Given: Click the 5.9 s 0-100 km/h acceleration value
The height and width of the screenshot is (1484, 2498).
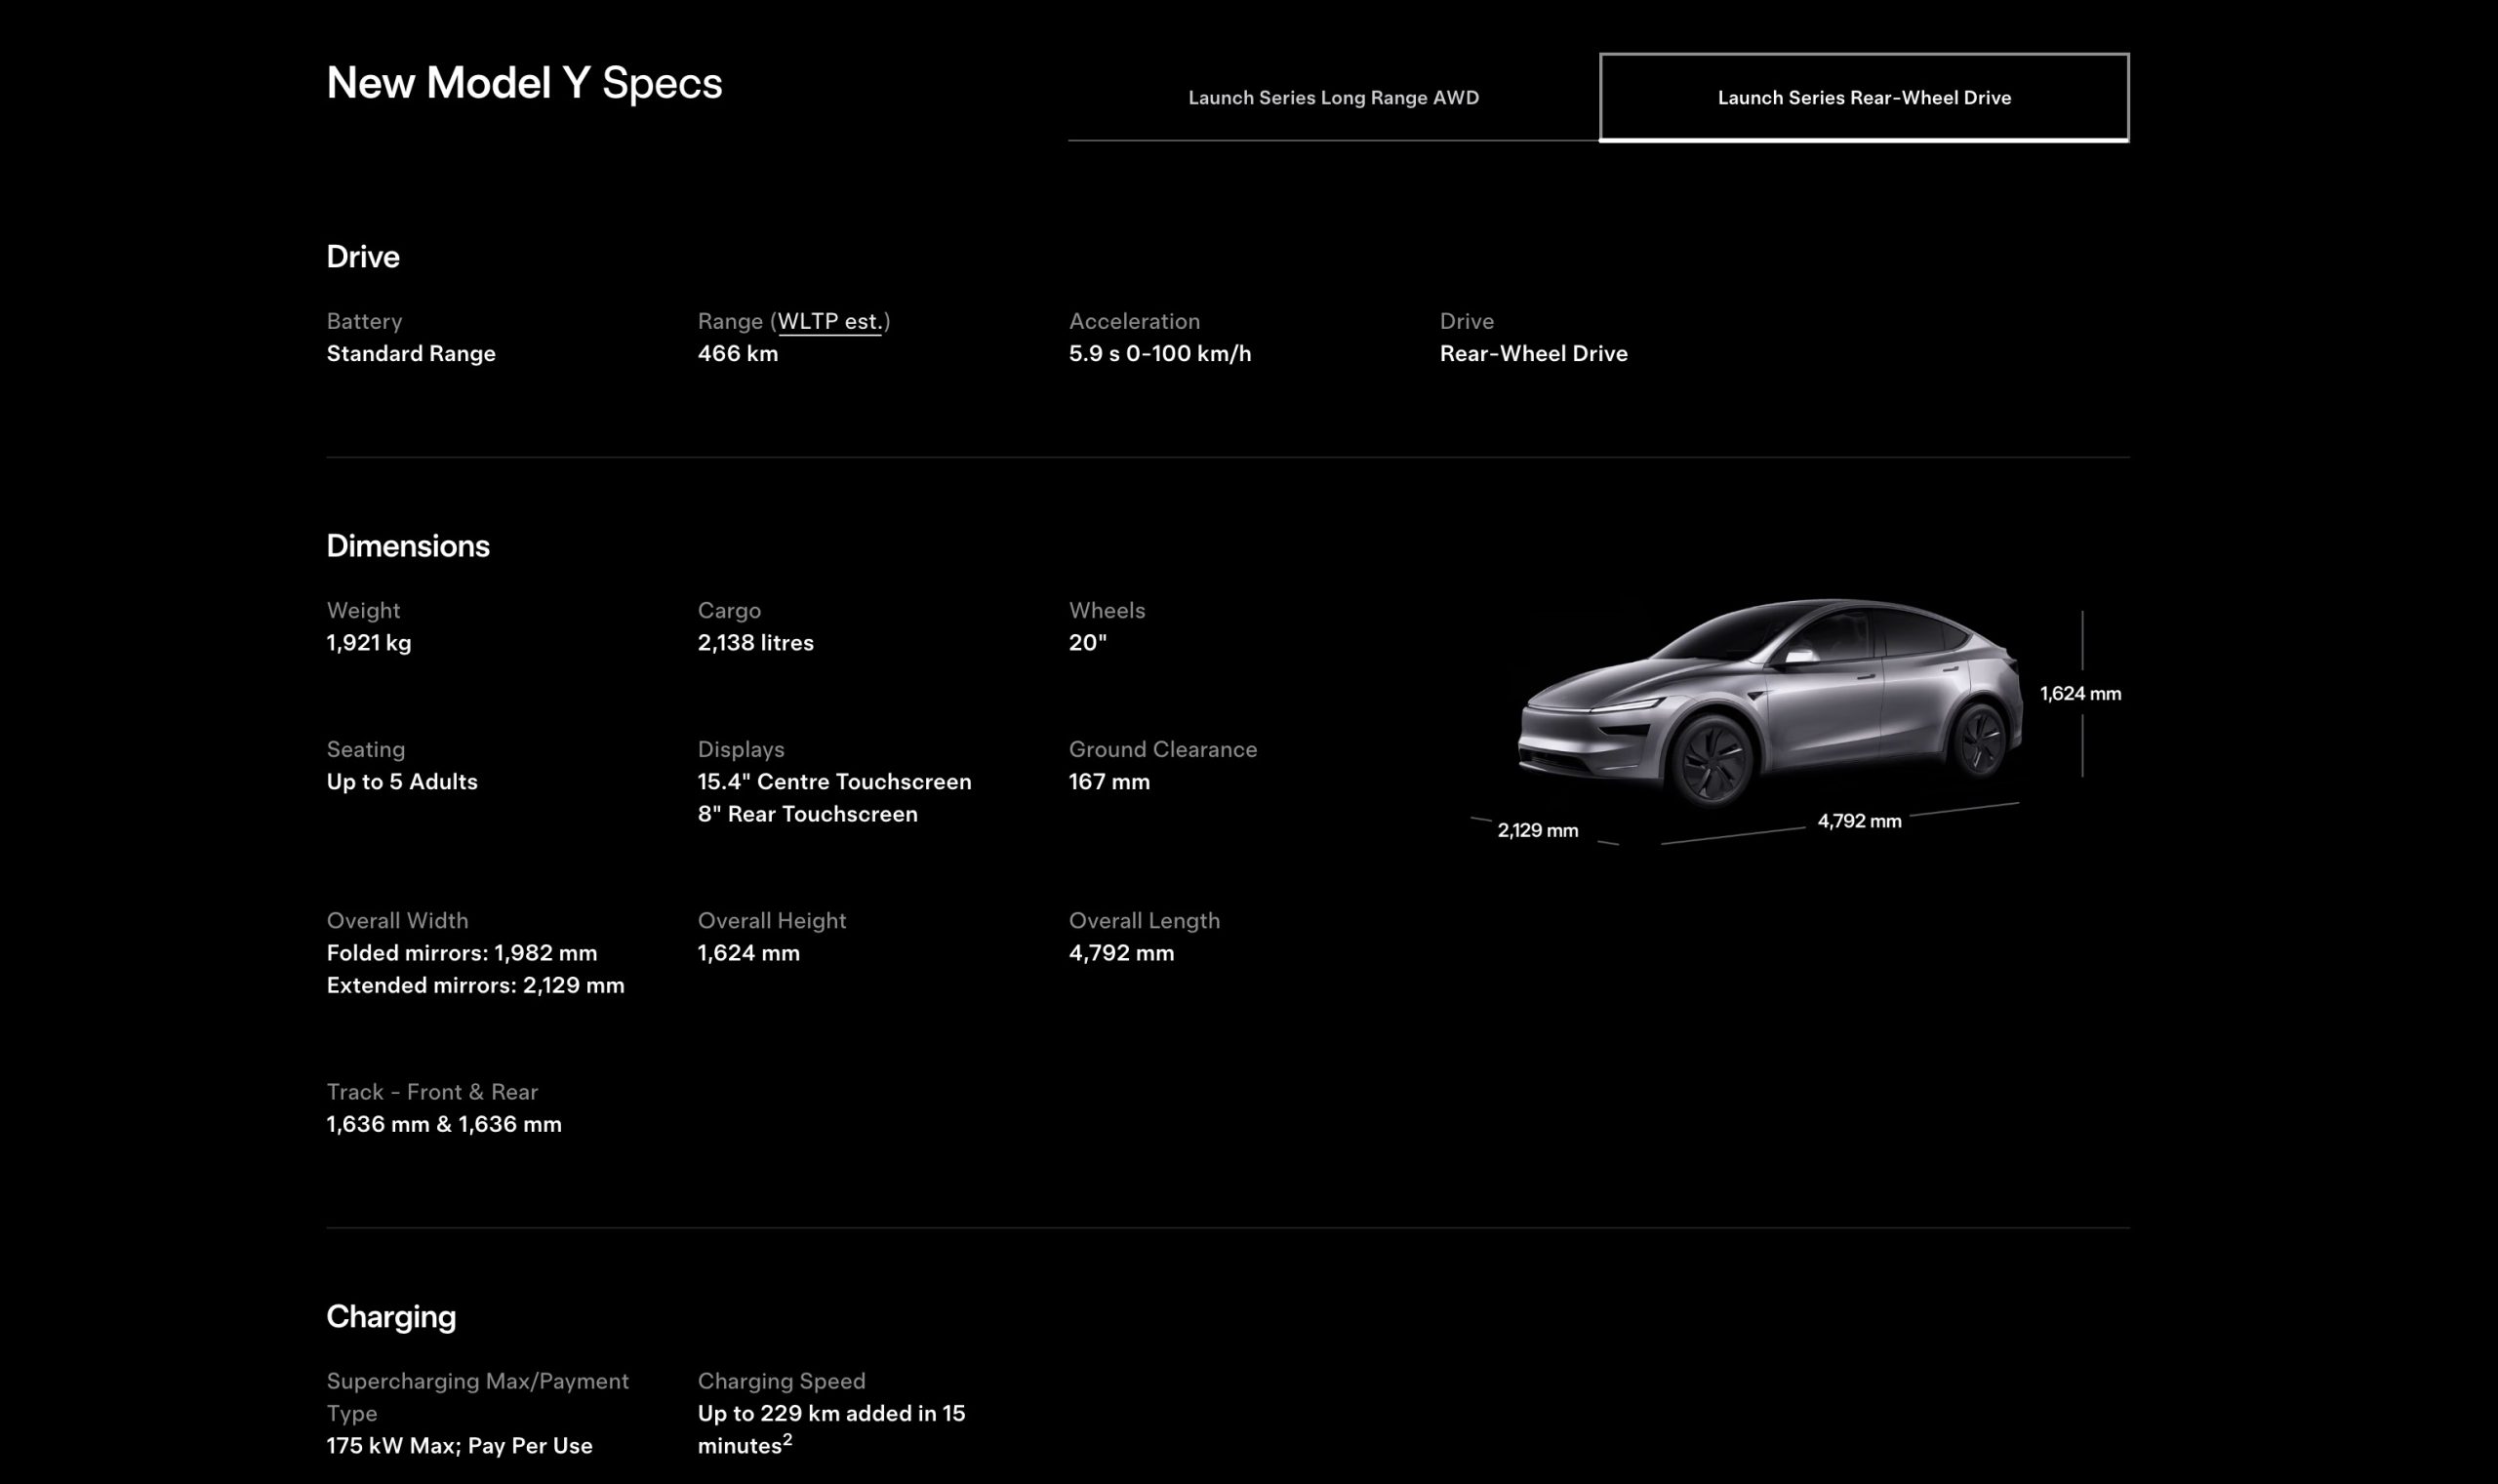Looking at the screenshot, I should 1159,354.
